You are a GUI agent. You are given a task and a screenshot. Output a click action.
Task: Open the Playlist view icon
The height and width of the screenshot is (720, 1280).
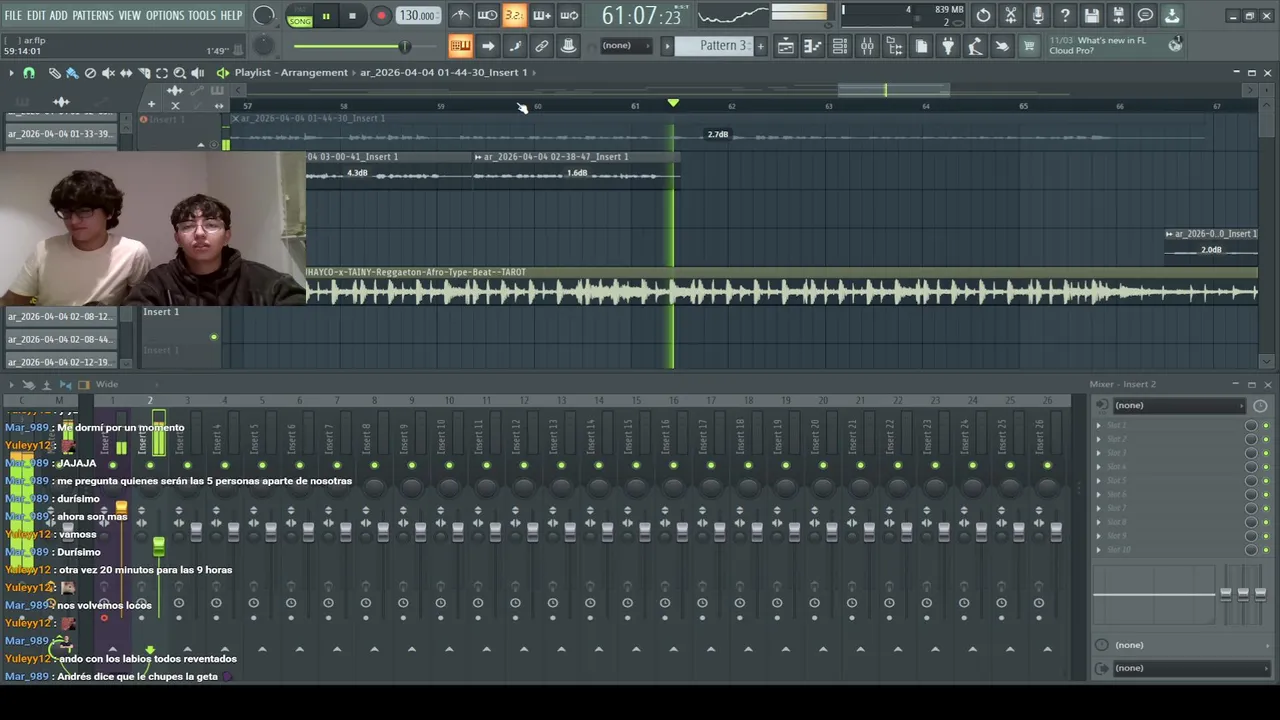coord(786,46)
